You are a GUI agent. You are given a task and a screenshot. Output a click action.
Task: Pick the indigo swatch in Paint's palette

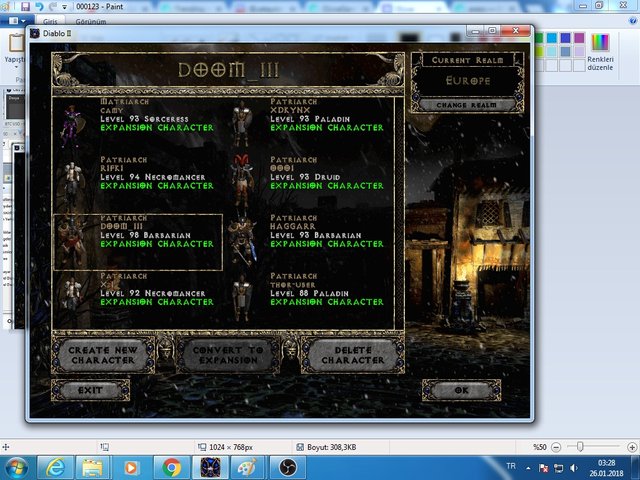point(565,38)
